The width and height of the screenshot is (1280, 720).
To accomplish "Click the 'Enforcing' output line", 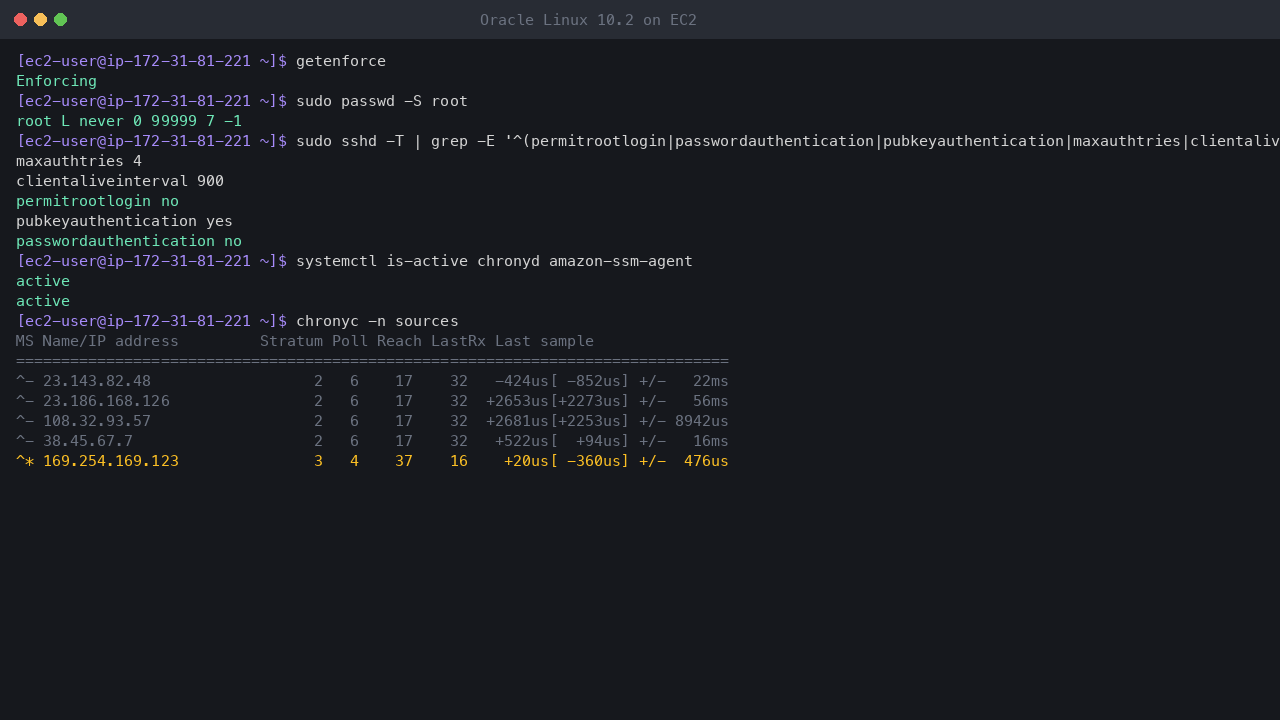I will [57, 81].
